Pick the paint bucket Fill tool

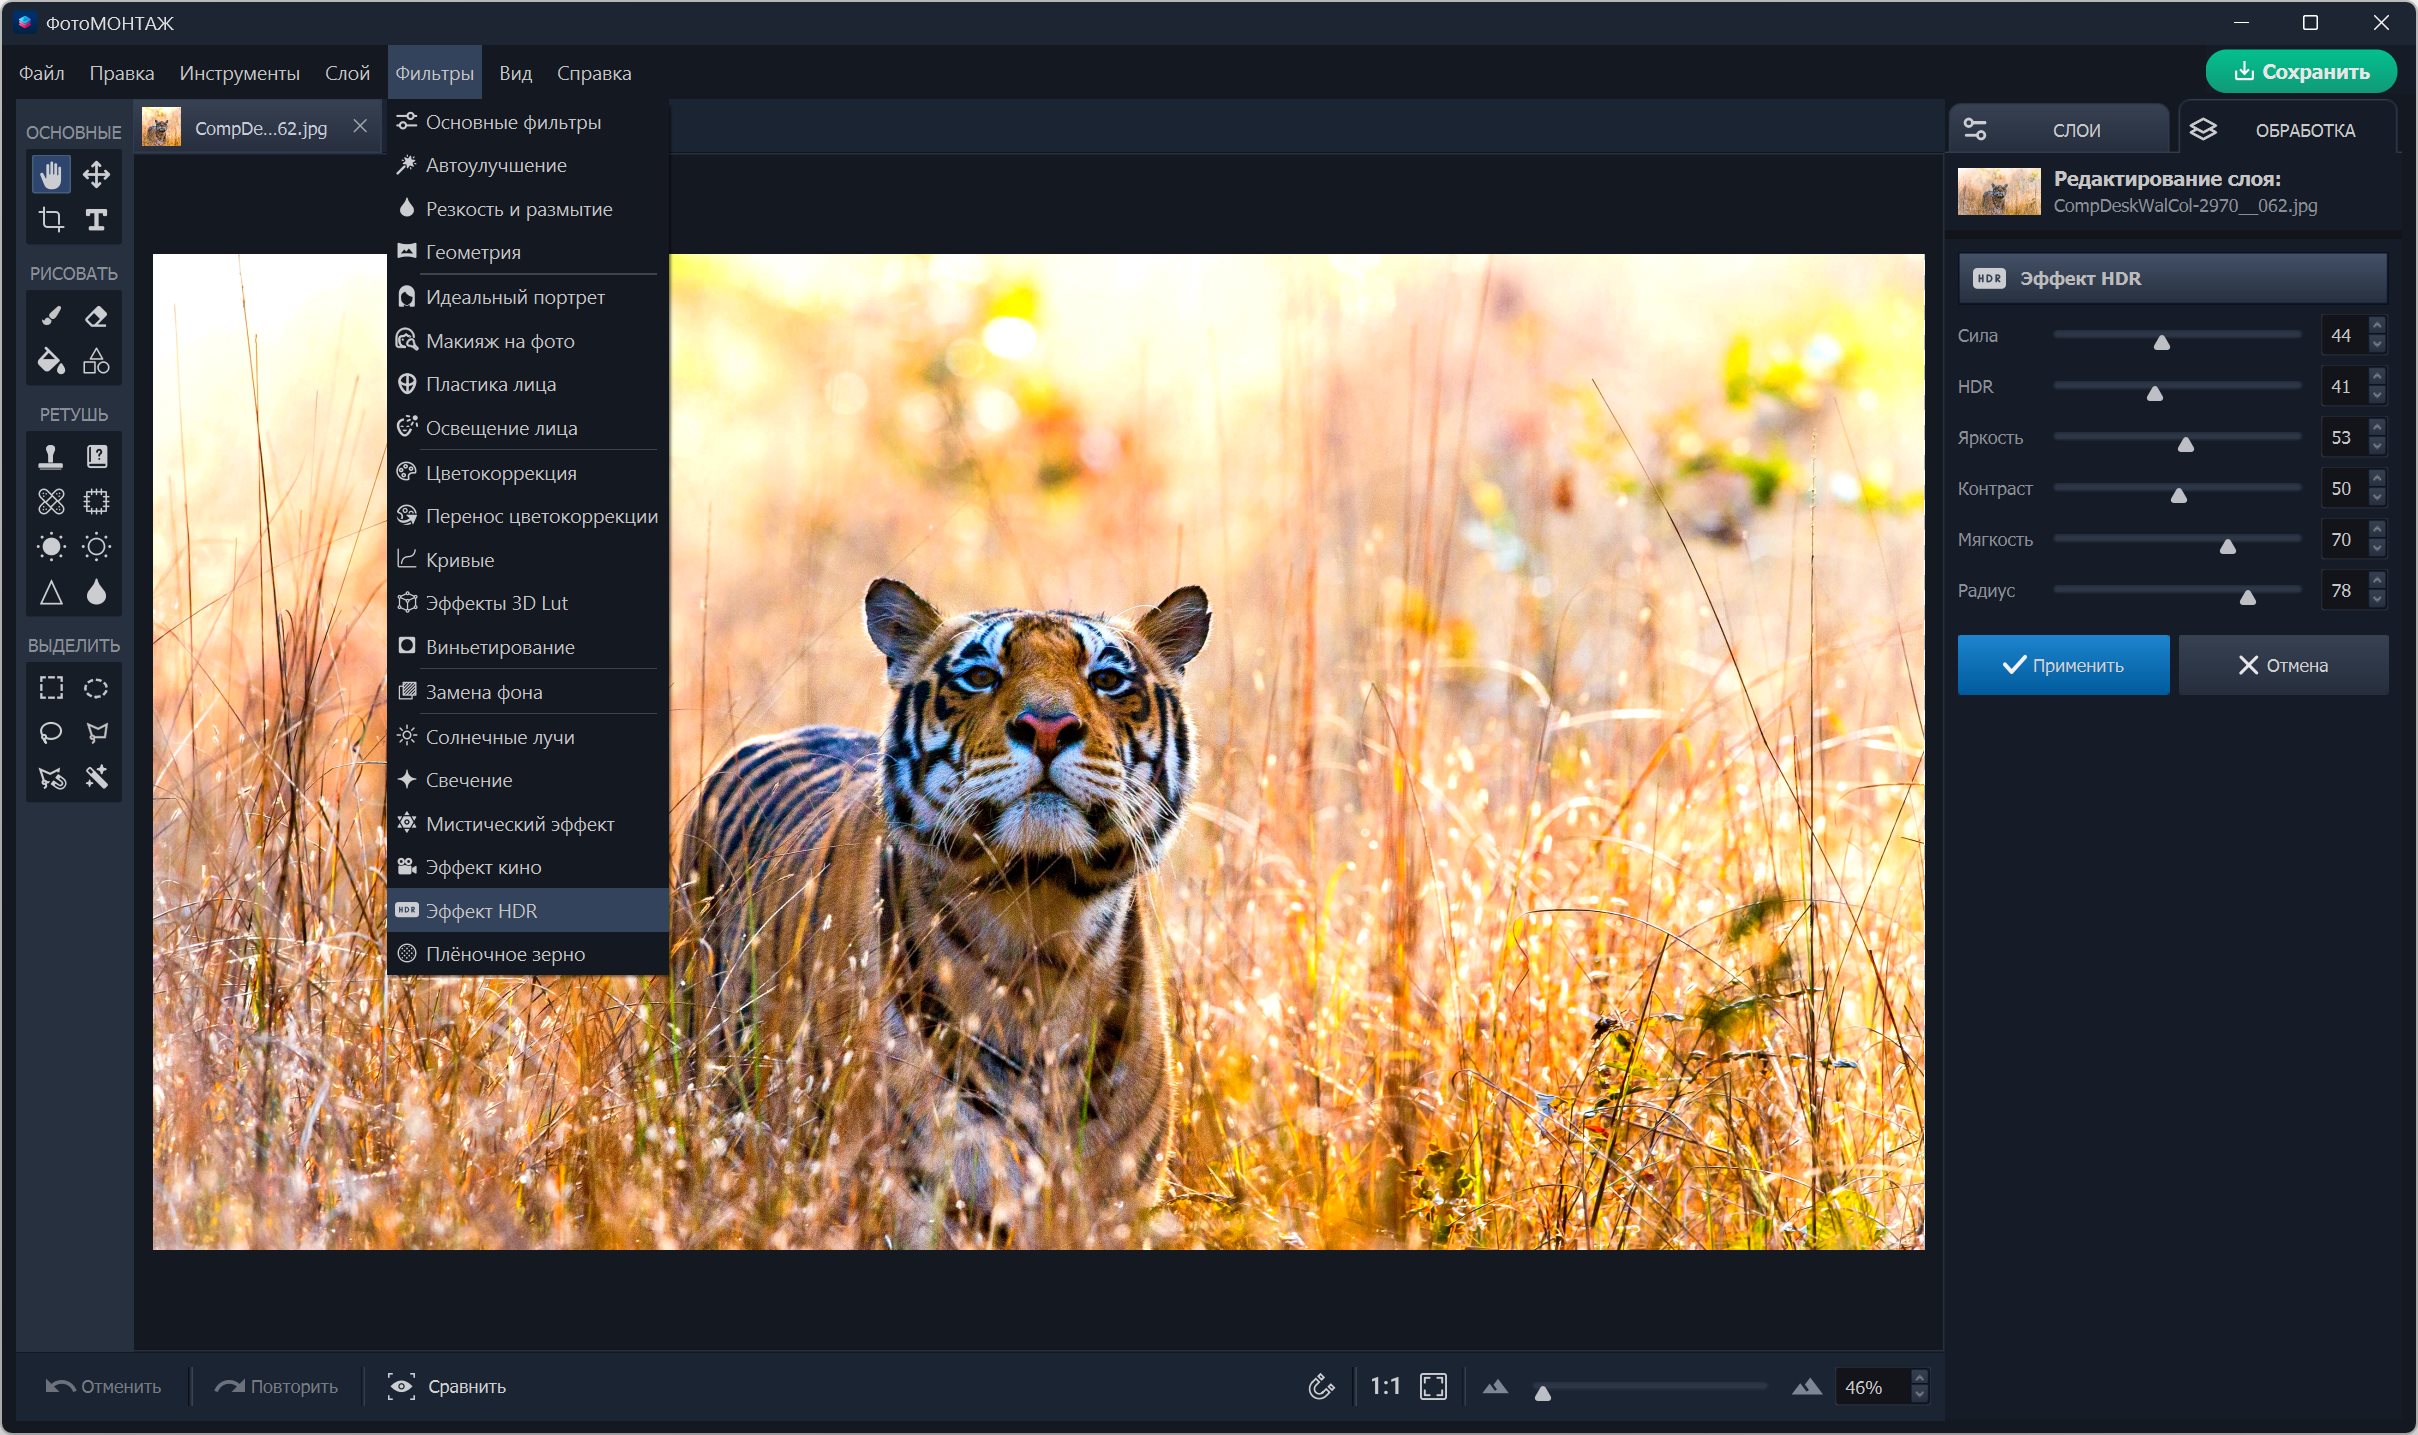click(x=51, y=361)
